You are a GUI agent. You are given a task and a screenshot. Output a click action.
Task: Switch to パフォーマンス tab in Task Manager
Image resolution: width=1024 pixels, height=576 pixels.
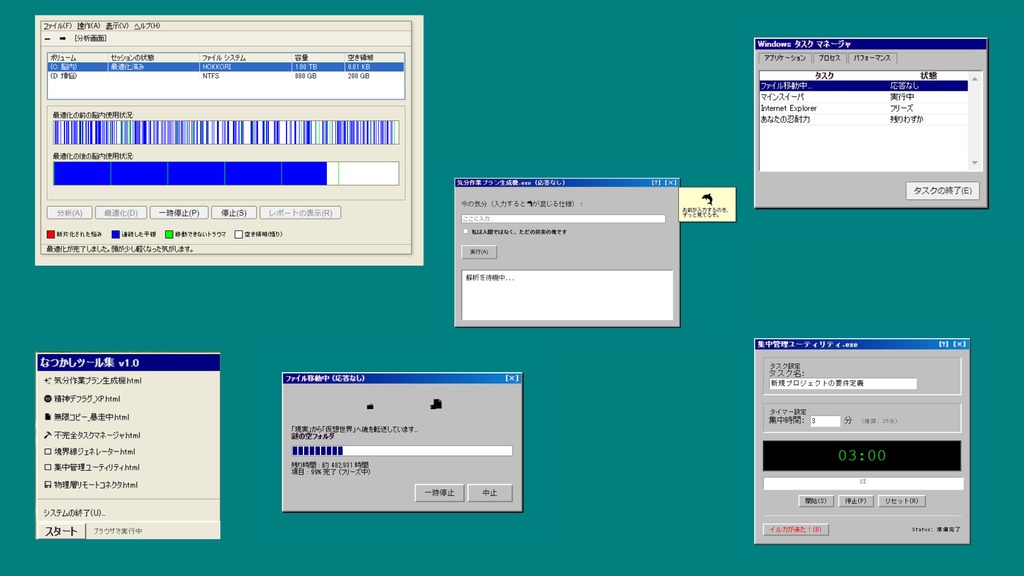tap(872, 58)
